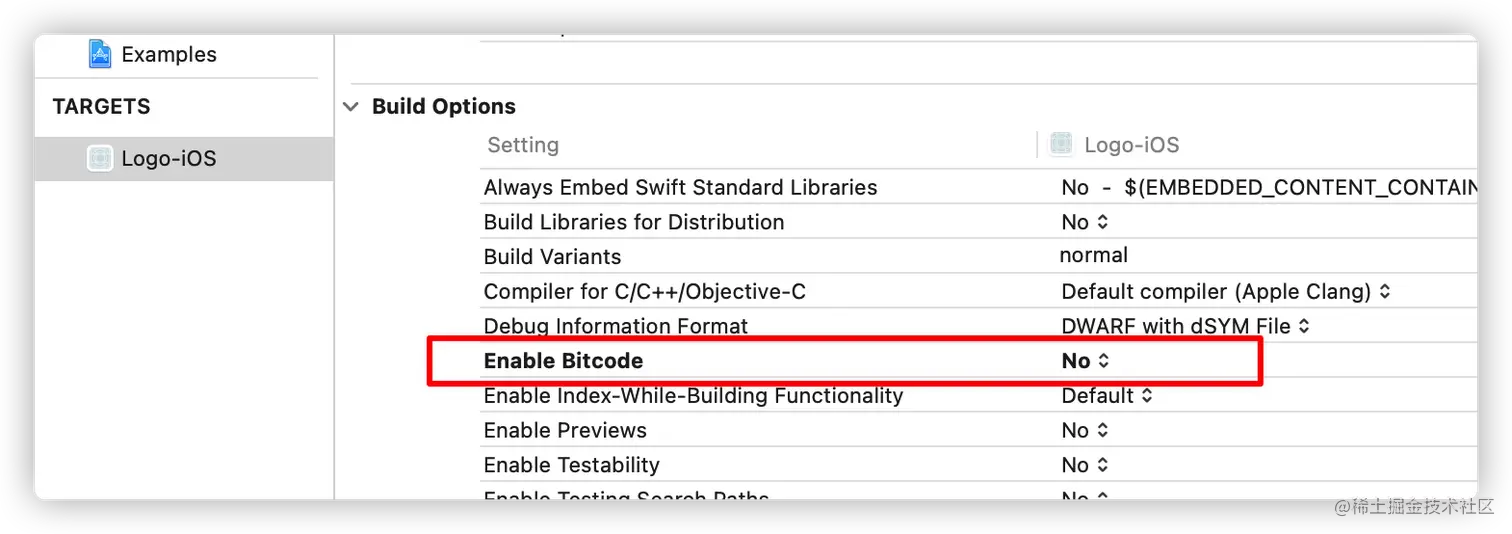Open Enable Index-While-Building Default popup
Viewport: 1512px width, 534px height.
(1107, 396)
